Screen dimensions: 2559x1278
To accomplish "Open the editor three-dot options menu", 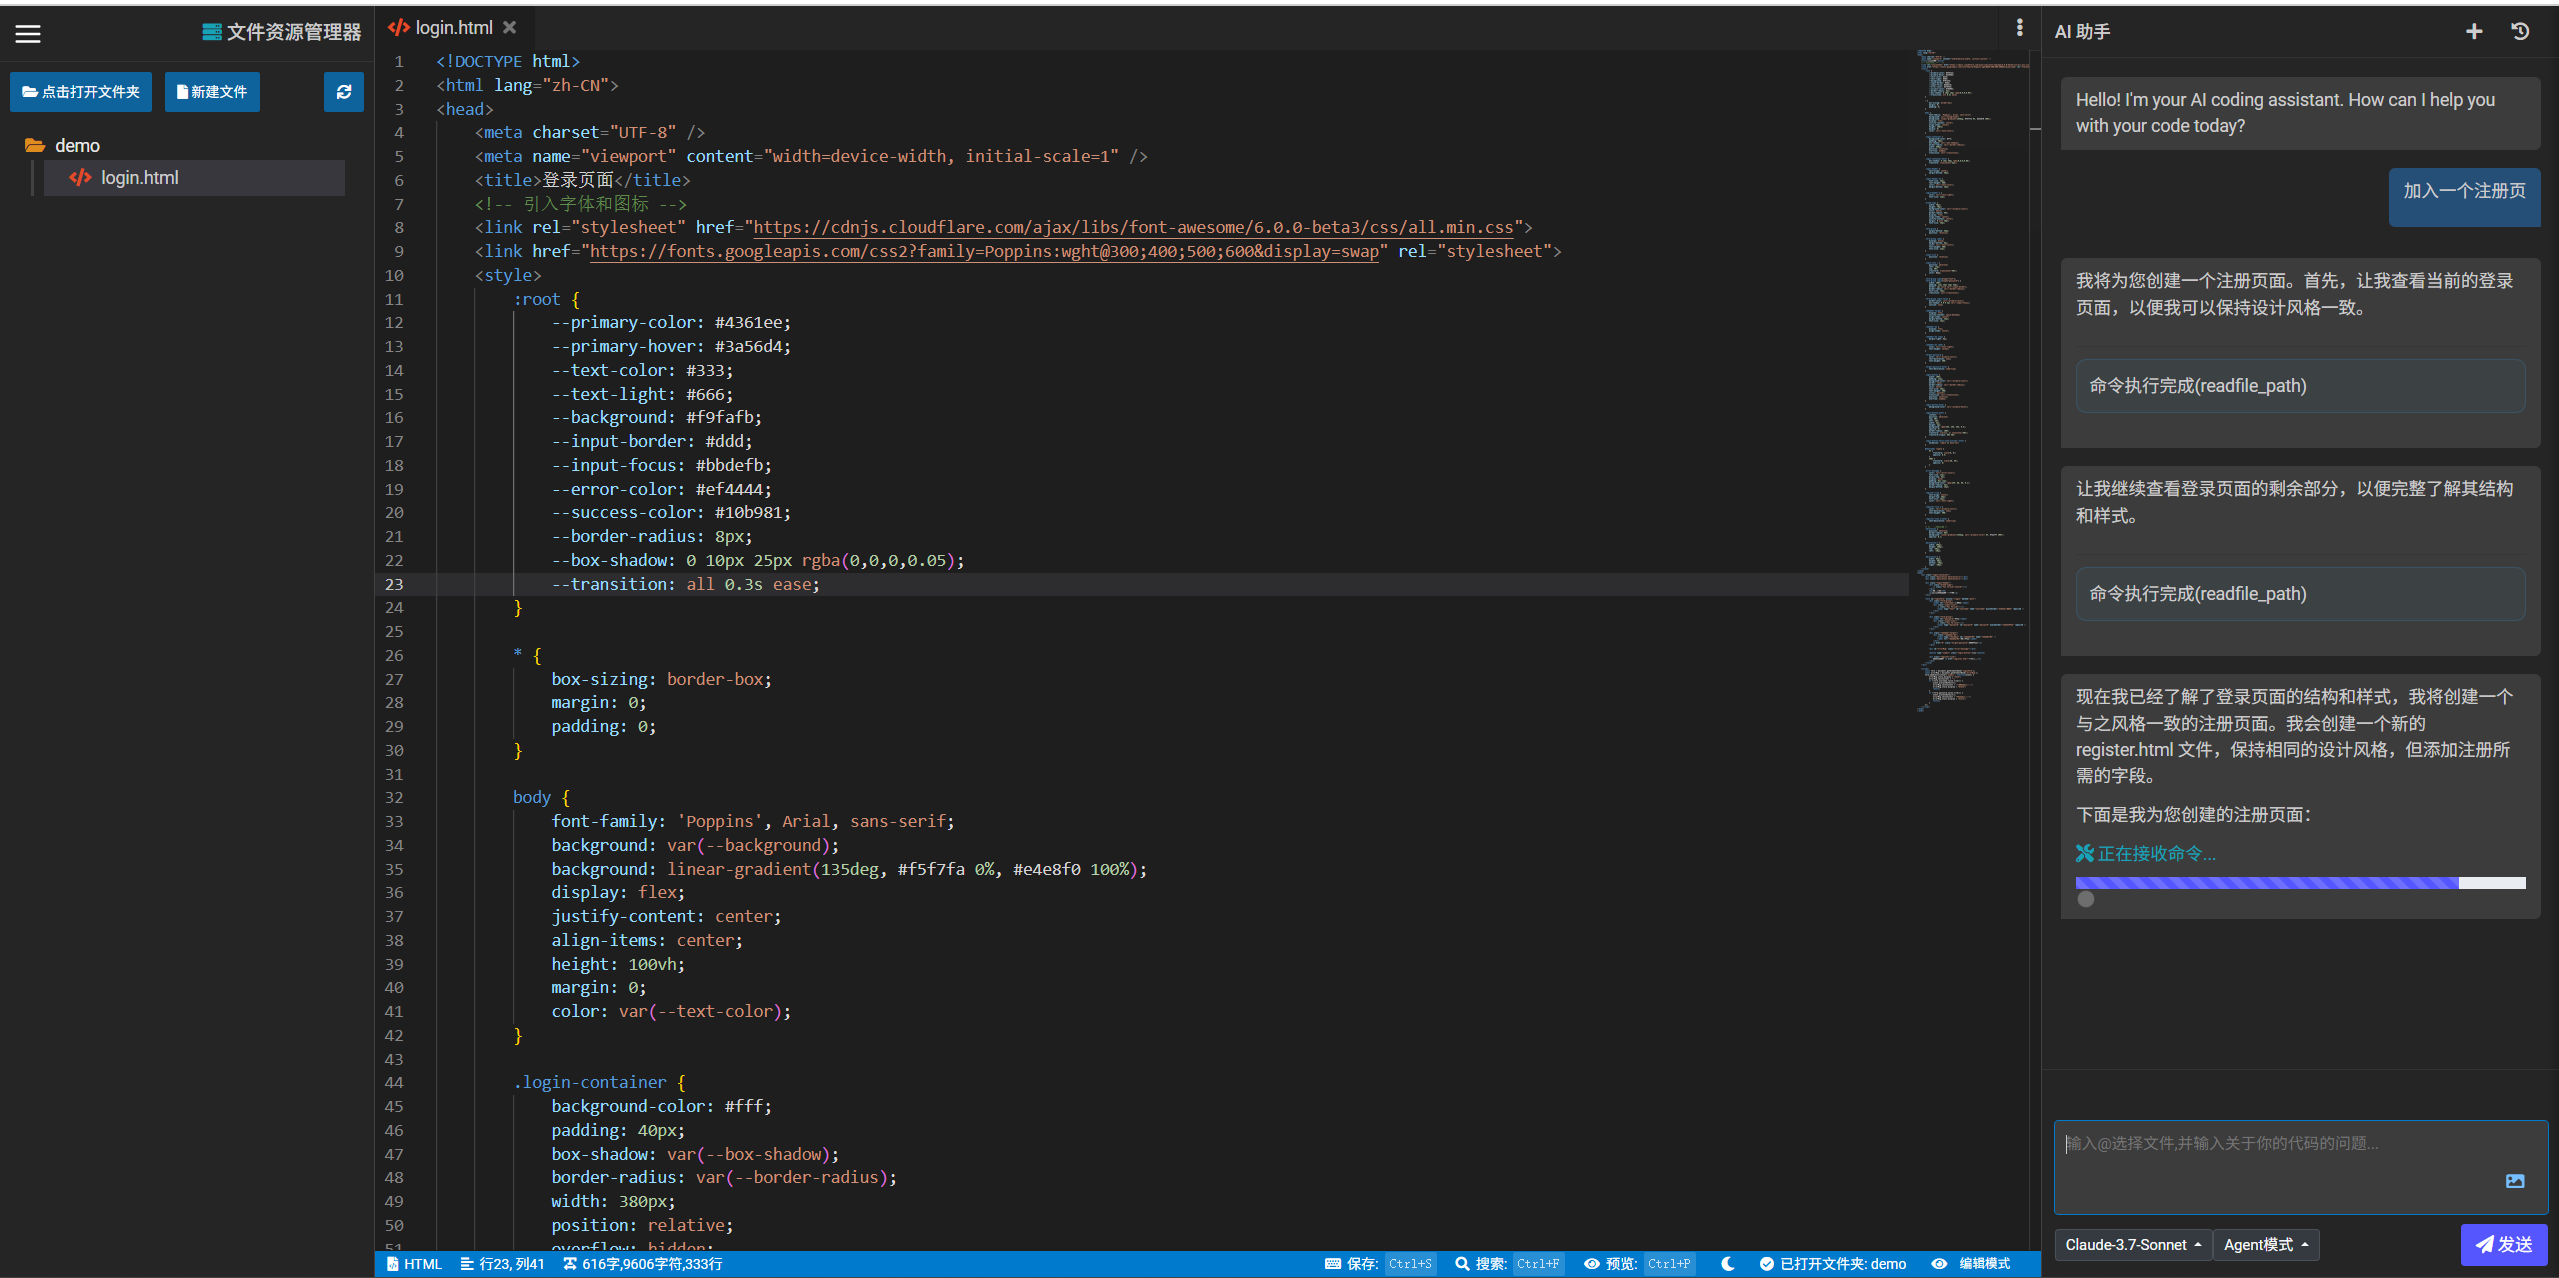I will (x=2019, y=28).
